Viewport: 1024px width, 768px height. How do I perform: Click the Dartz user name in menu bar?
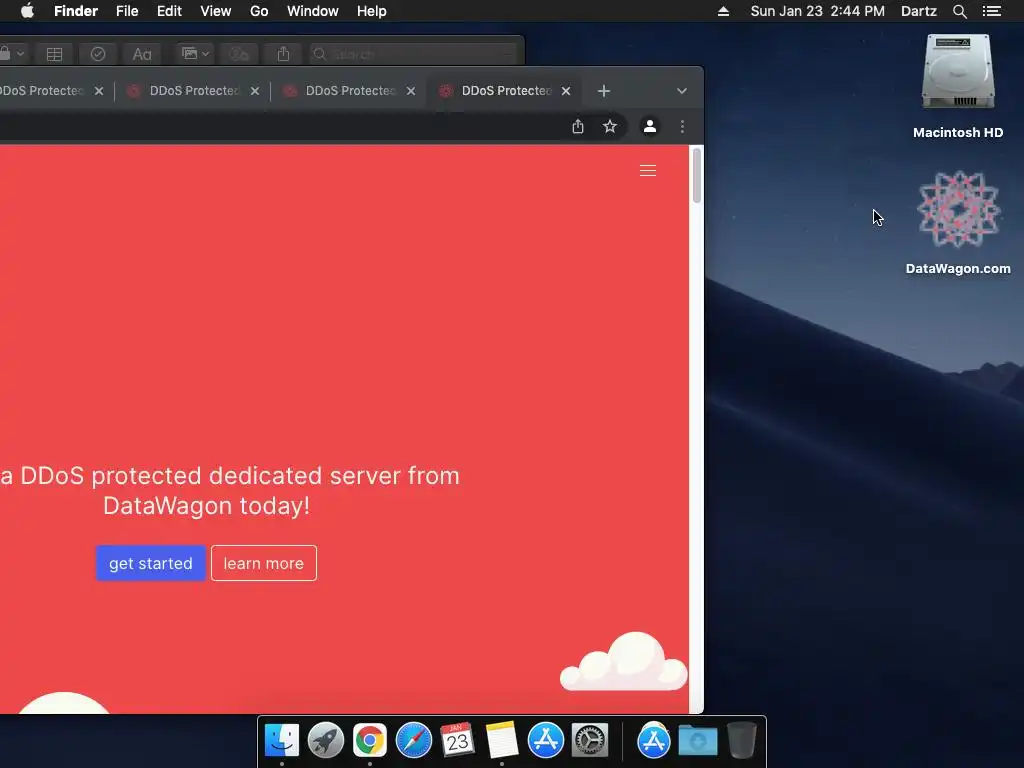coord(918,11)
